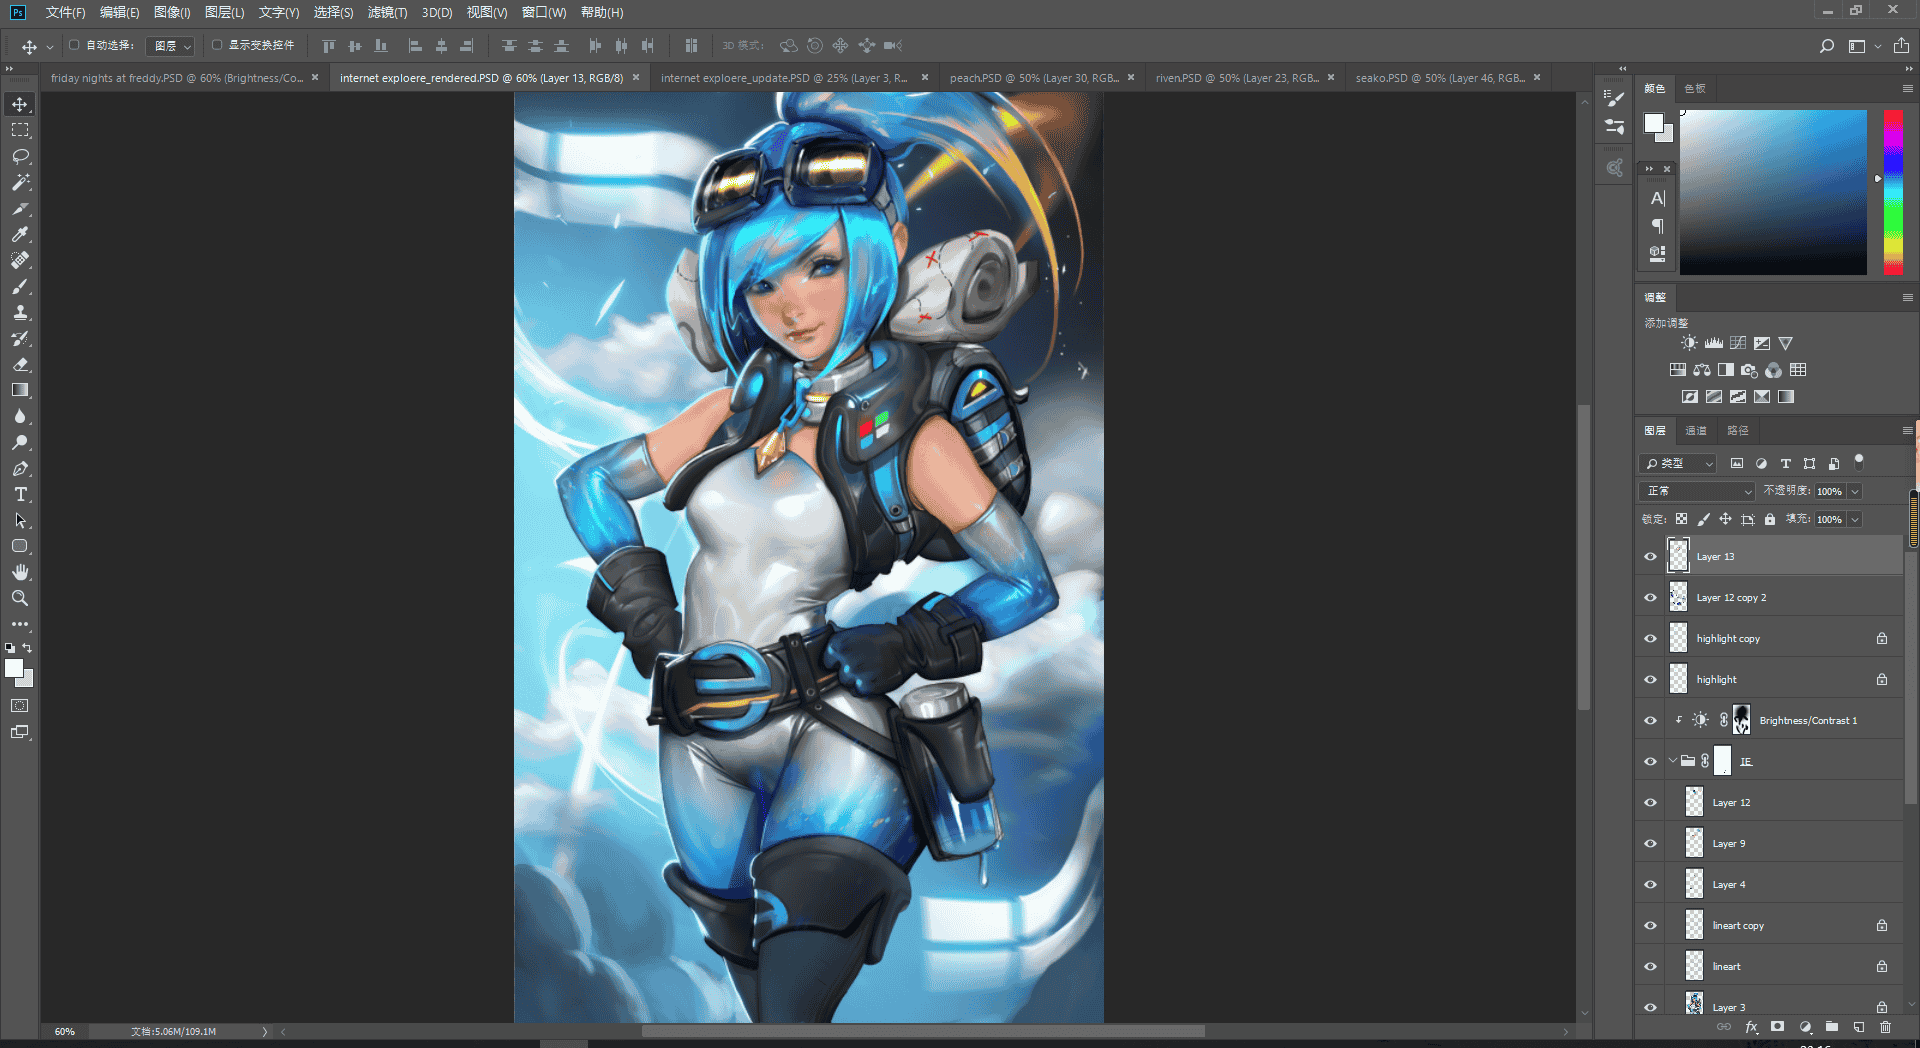The width and height of the screenshot is (1920, 1048).
Task: Select the Rectangular Marquee tool
Action: (x=20, y=130)
